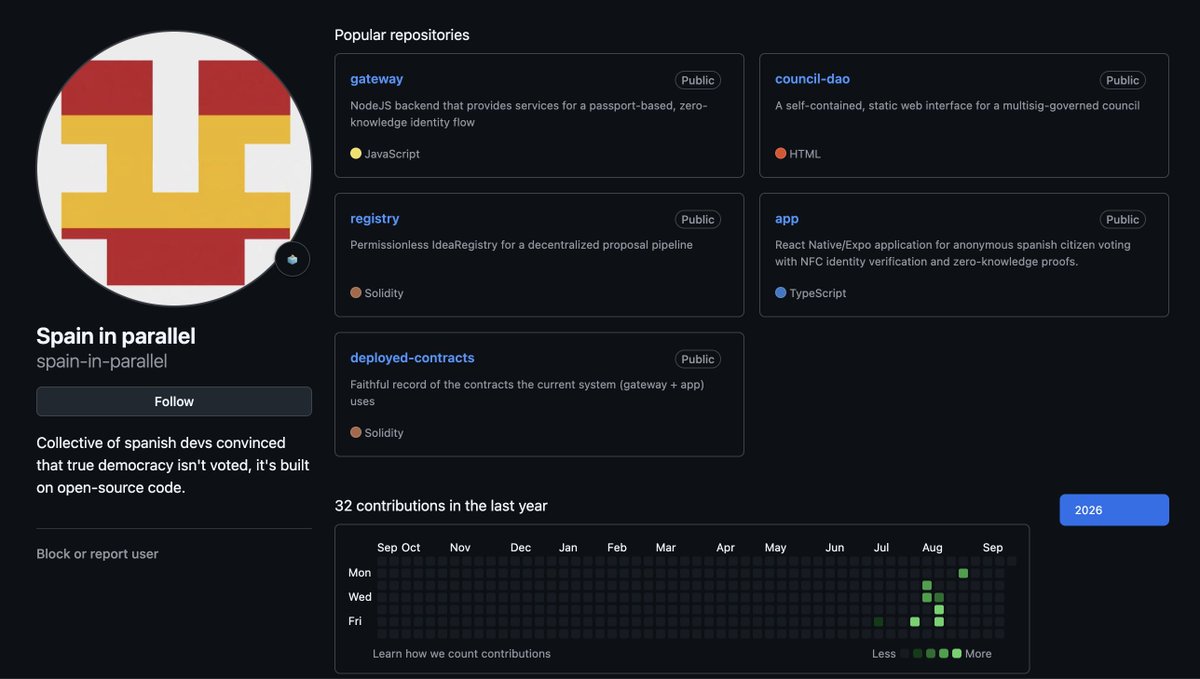1200x679 pixels.
Task: Click 32 contributions in the last year
Action: tap(441, 506)
